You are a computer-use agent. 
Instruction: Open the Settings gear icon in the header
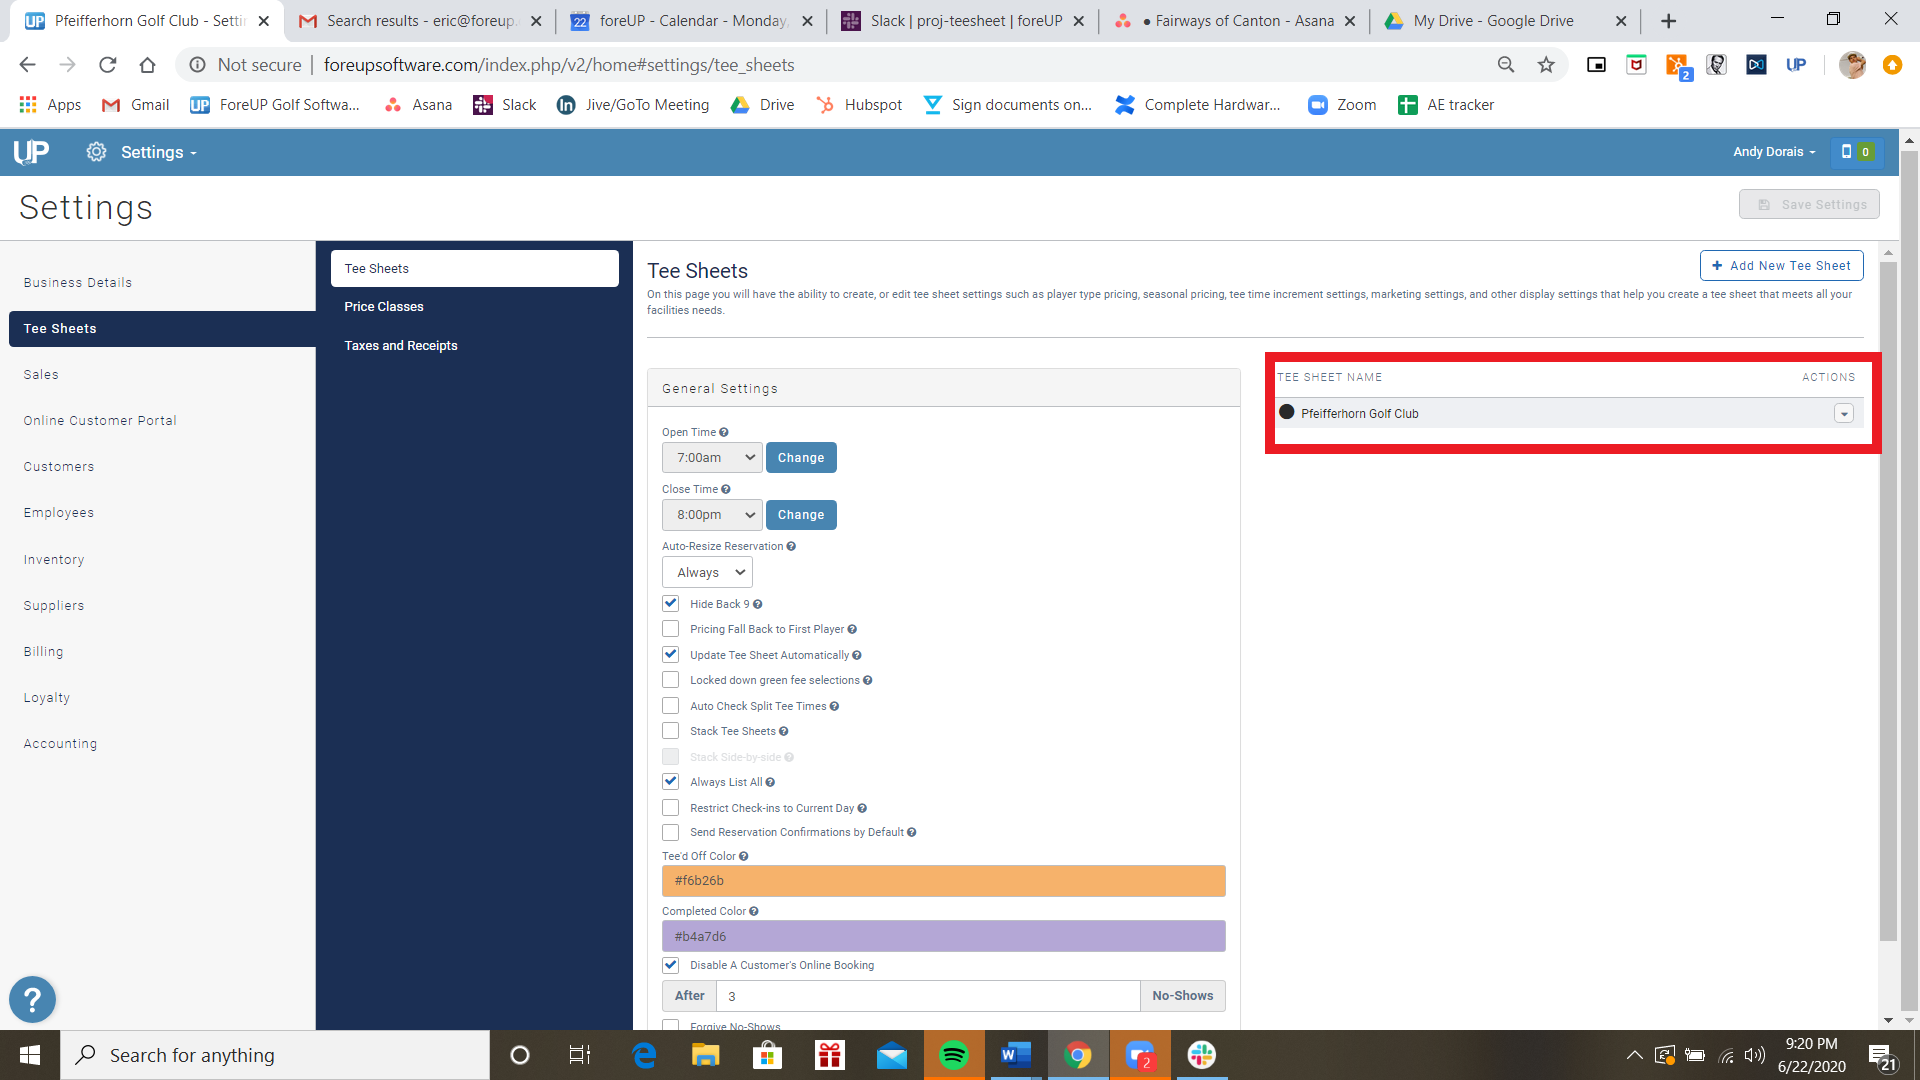click(96, 152)
